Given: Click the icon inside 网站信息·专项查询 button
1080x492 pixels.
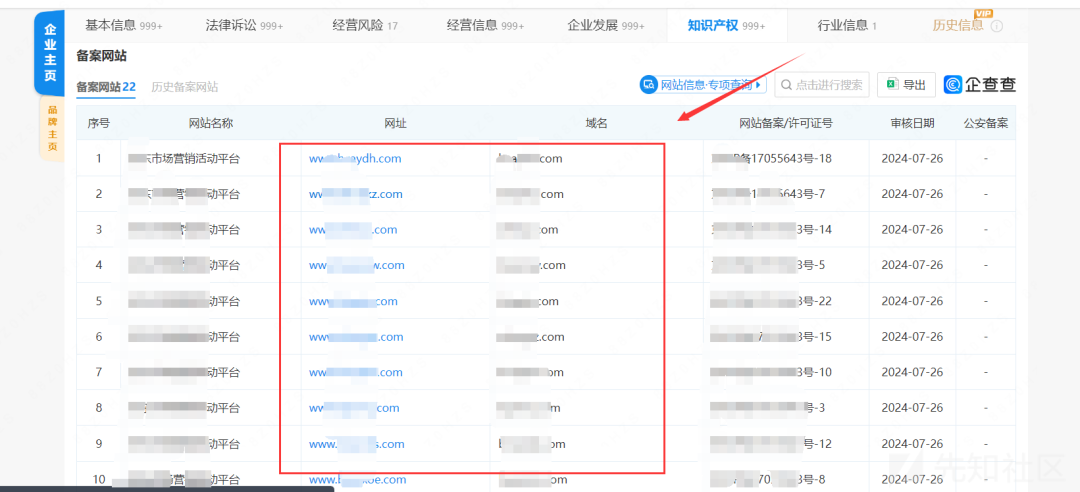Looking at the screenshot, I should pyautogui.click(x=649, y=85).
